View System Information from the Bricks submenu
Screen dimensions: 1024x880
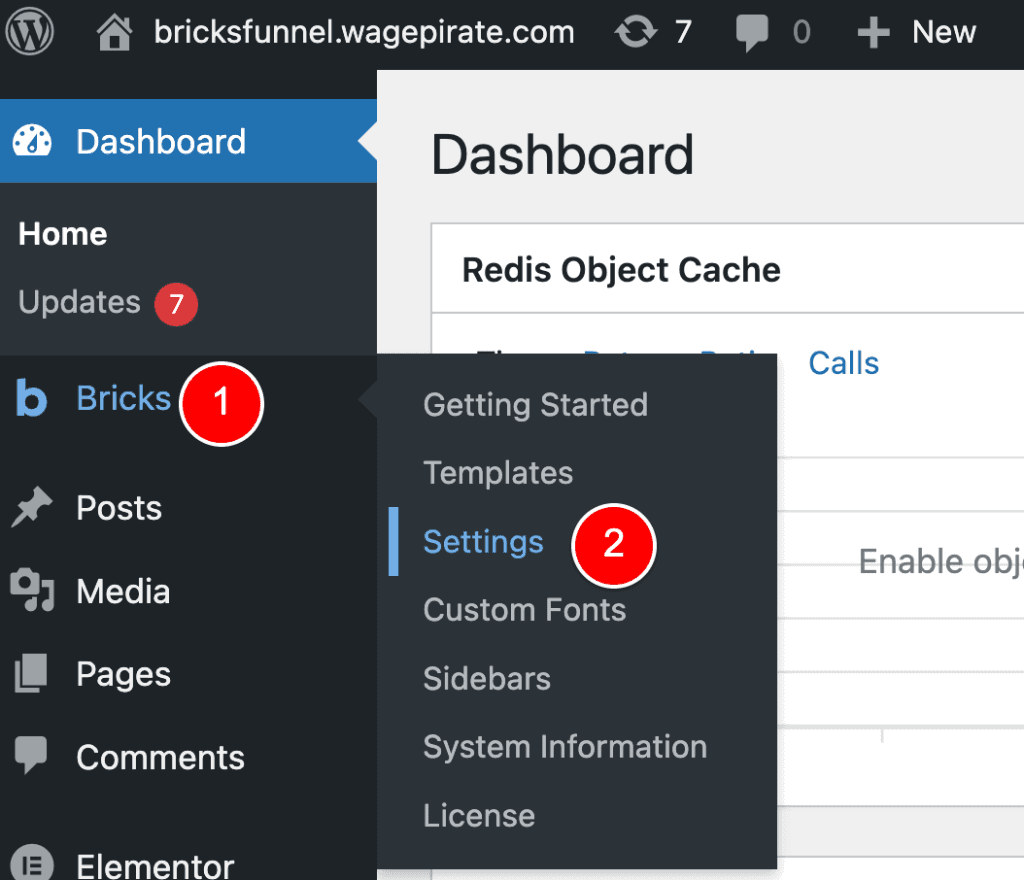(564, 746)
